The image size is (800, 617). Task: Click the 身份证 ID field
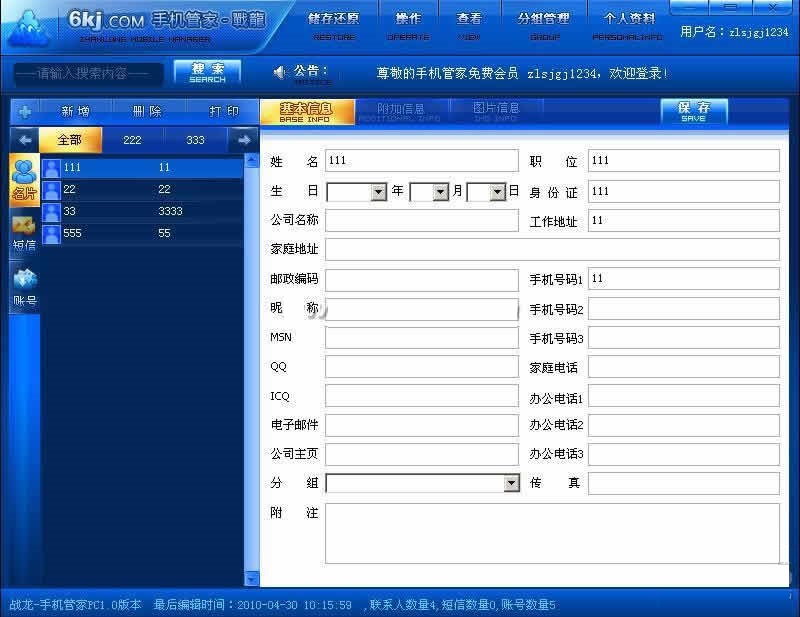(684, 191)
